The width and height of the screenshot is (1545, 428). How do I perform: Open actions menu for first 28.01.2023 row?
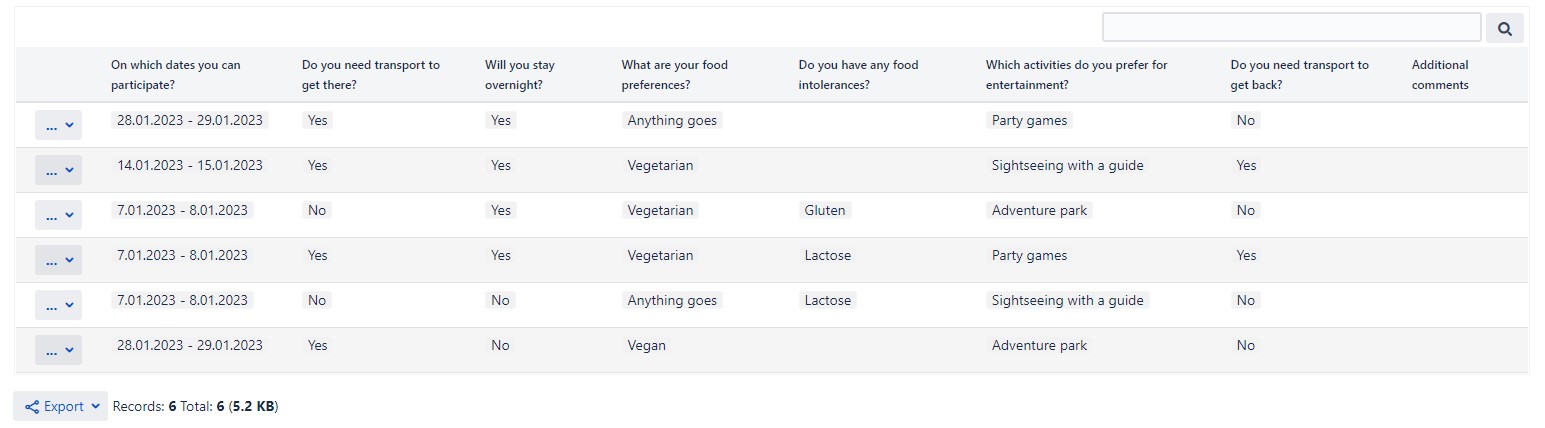(58, 125)
